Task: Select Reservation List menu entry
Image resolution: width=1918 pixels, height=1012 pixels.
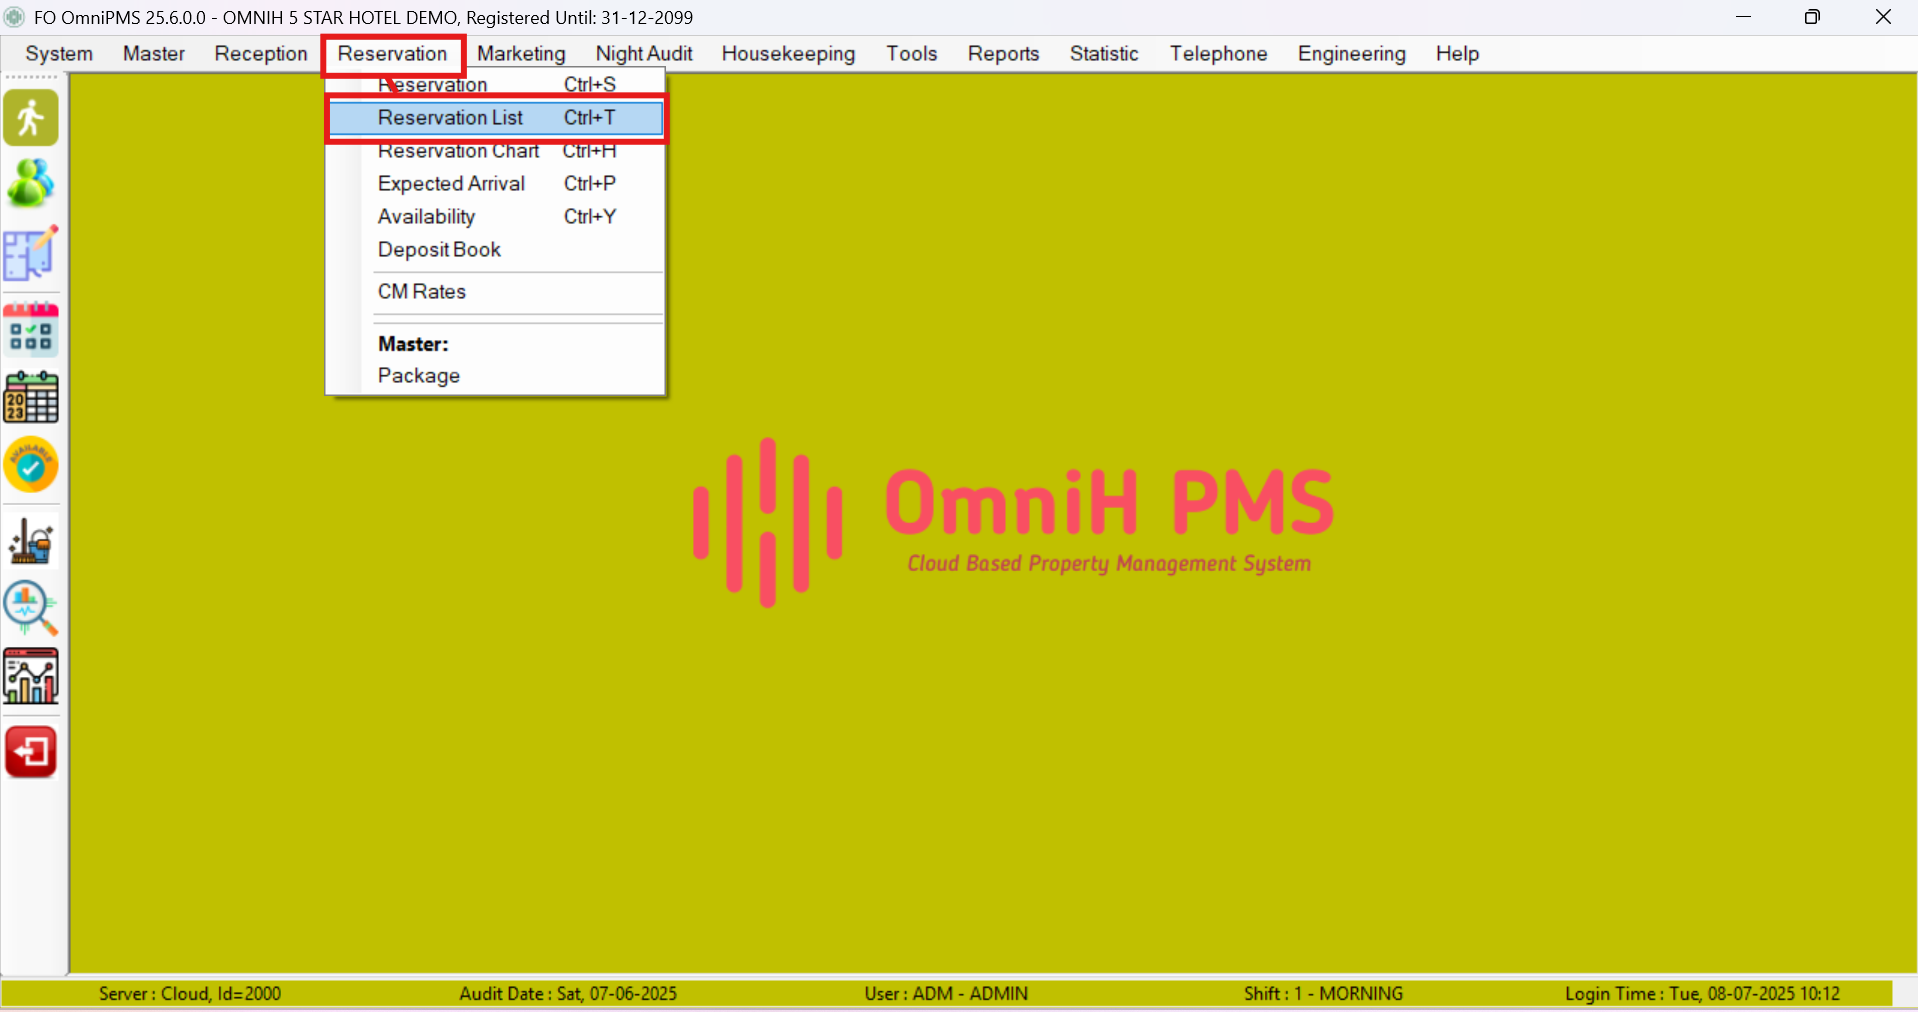Action: point(496,118)
